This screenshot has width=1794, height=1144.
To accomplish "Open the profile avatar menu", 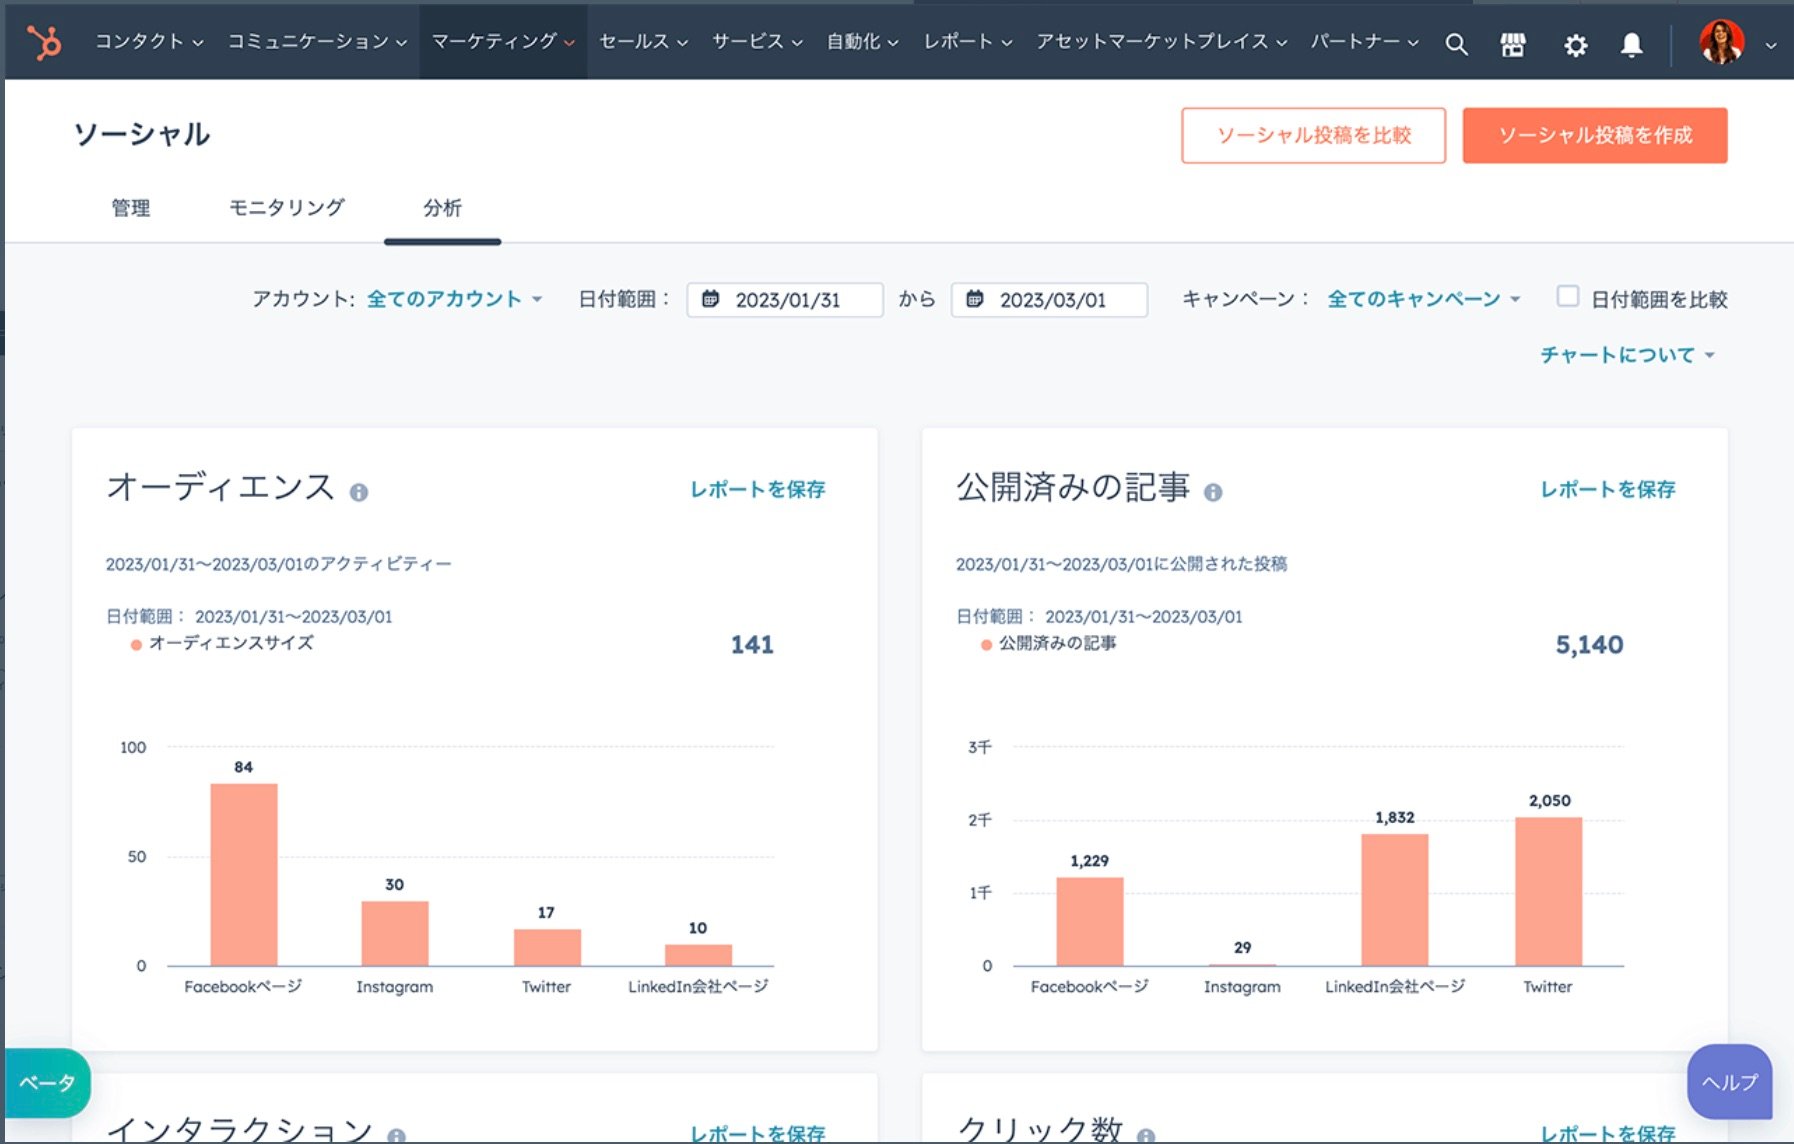I will (x=1722, y=44).
